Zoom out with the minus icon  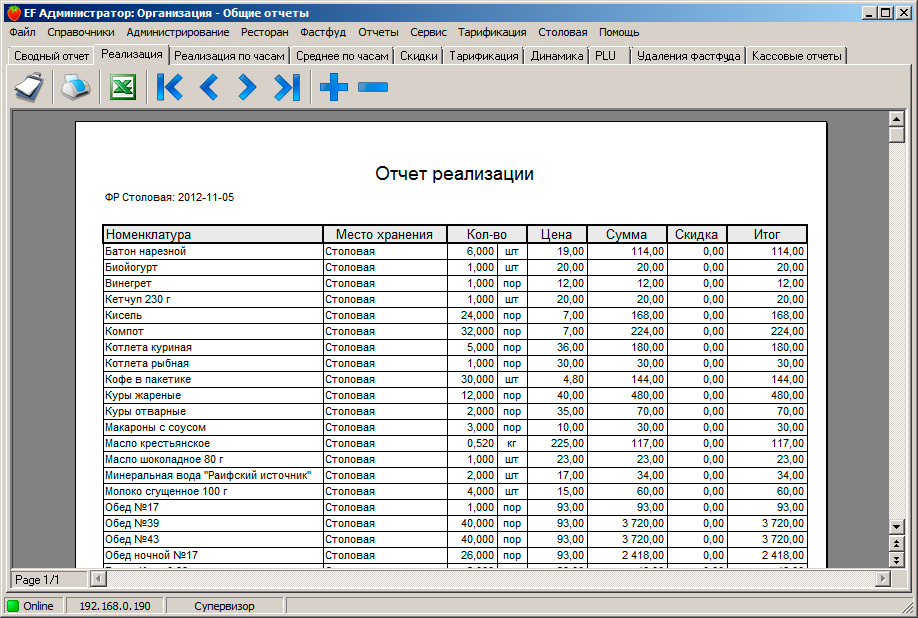[372, 88]
